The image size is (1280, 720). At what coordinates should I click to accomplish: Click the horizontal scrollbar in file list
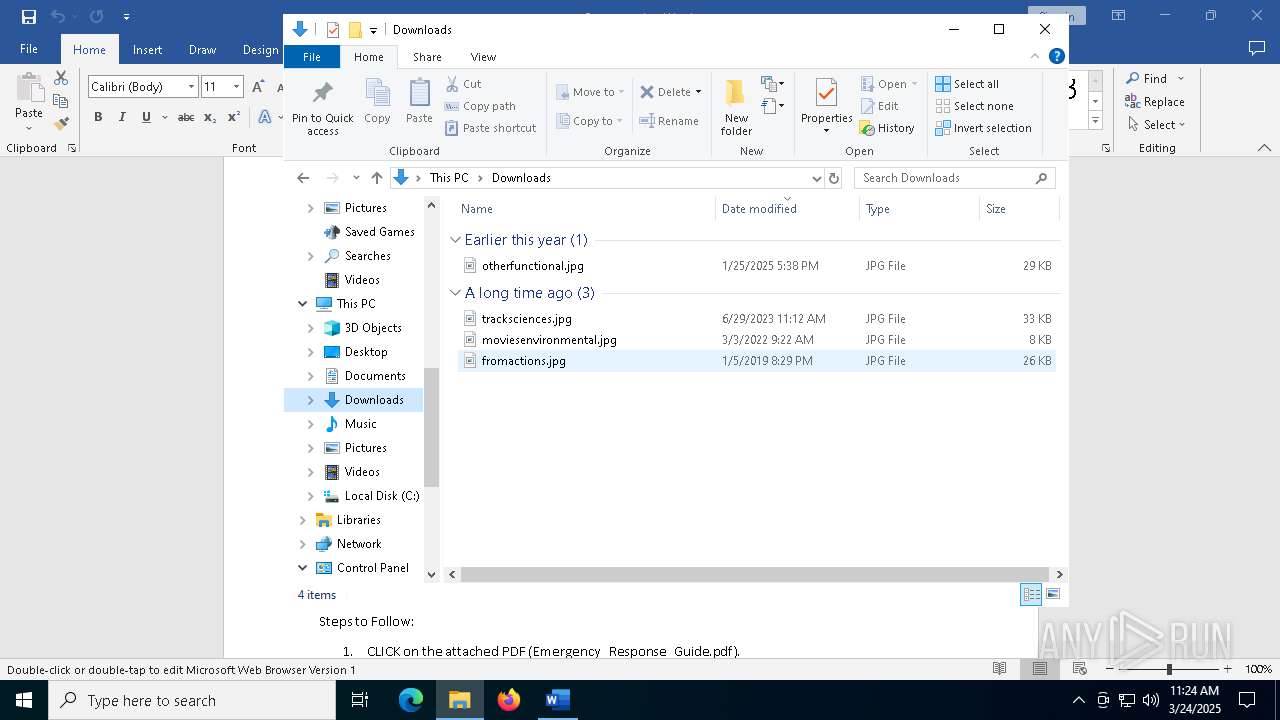pyautogui.click(x=755, y=574)
